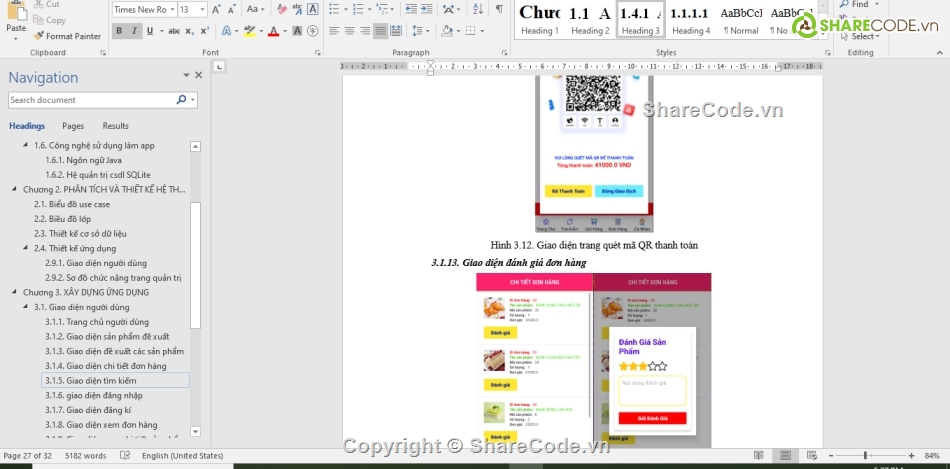Click the Format Painter tool

66,36
